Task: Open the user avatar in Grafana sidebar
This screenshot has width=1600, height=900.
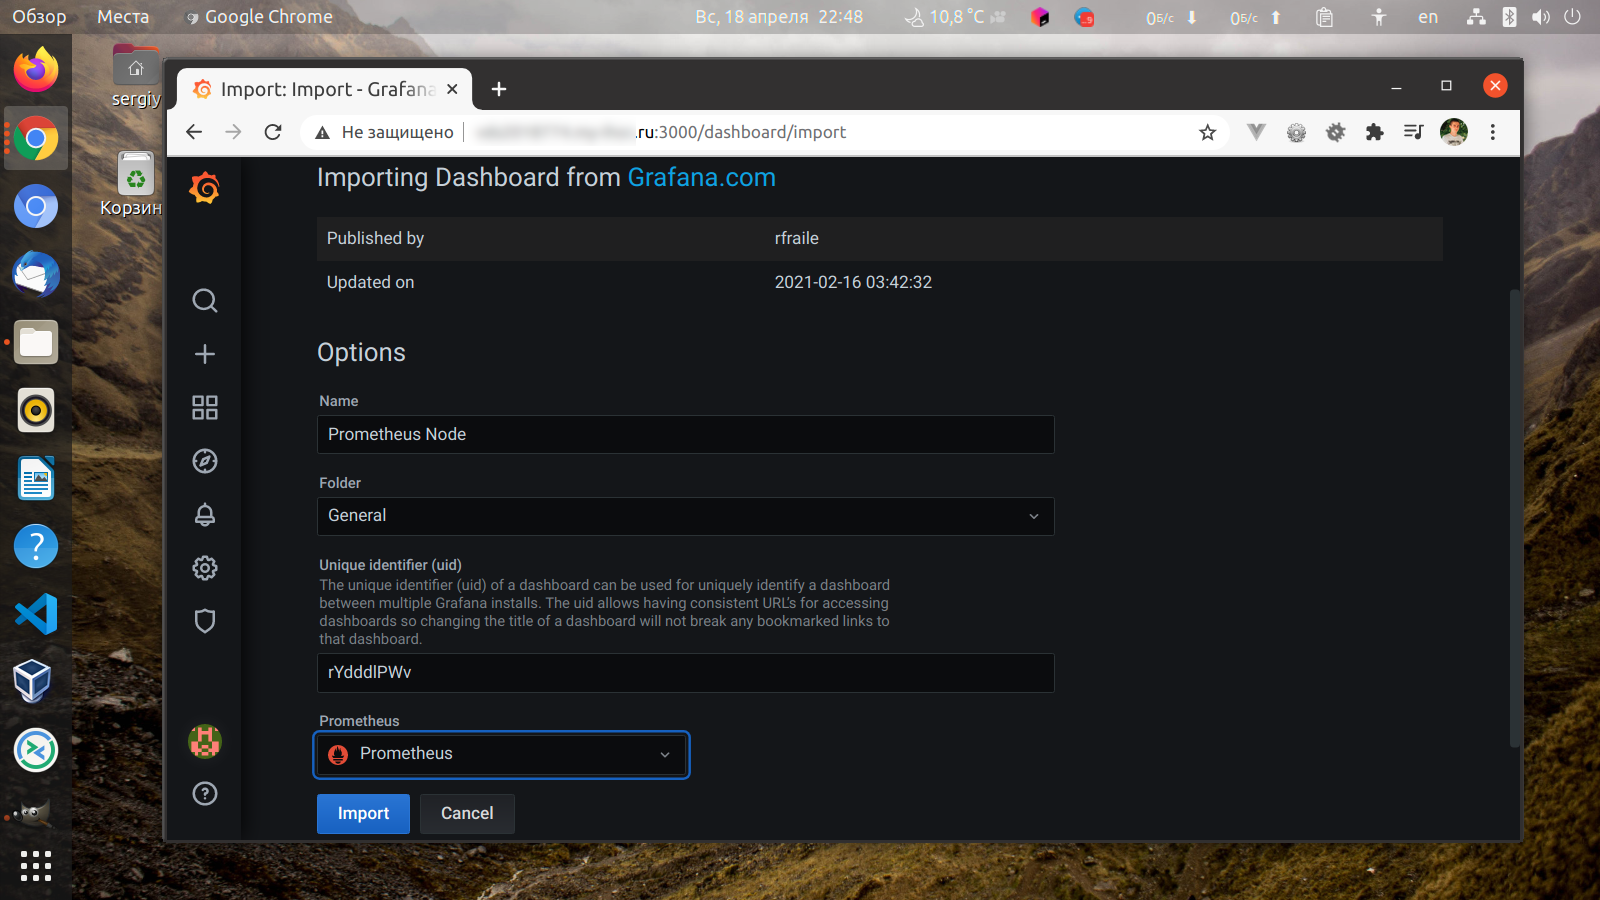Action: [205, 741]
